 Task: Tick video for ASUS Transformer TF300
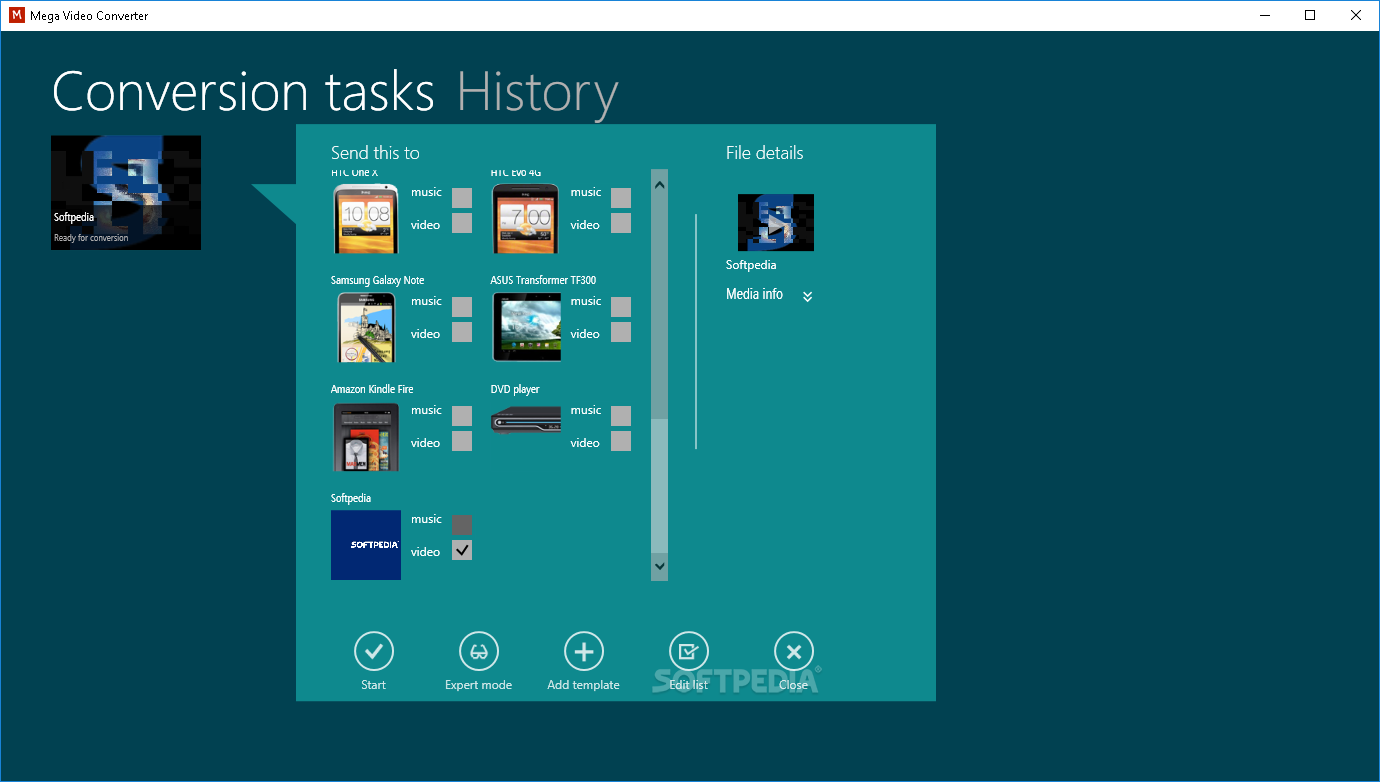coord(621,332)
